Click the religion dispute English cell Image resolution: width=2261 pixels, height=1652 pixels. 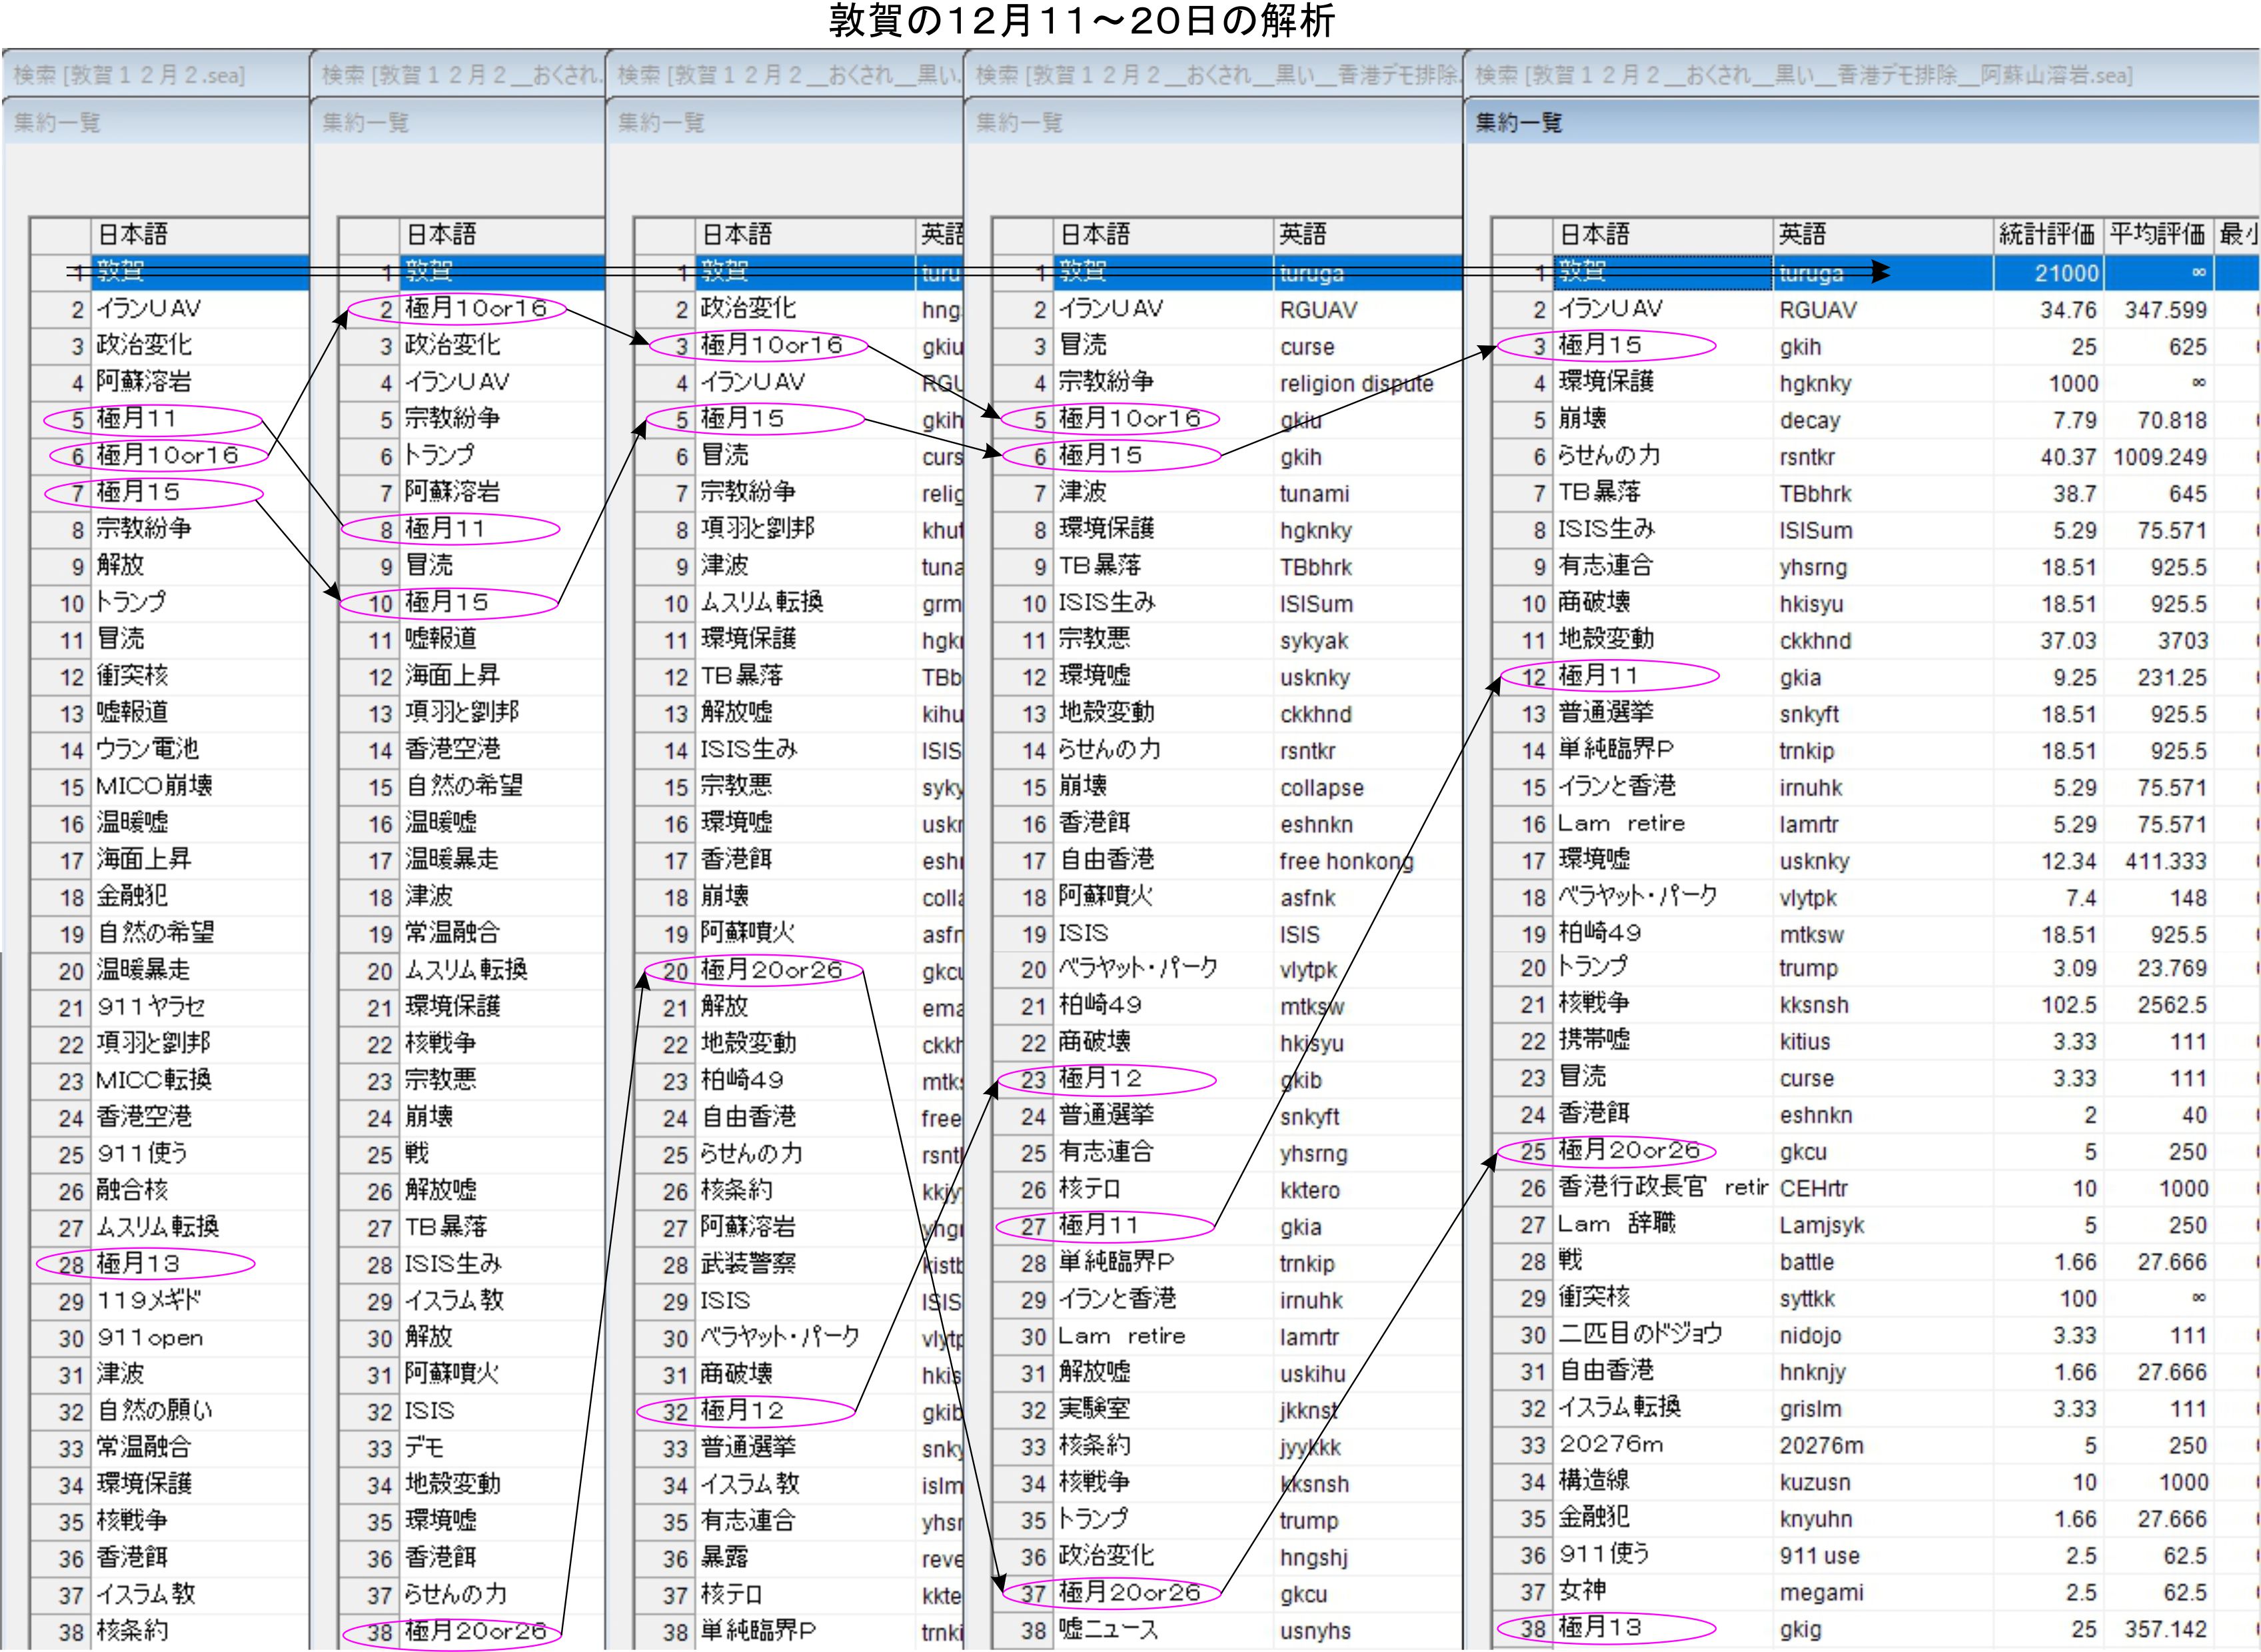tap(1356, 384)
